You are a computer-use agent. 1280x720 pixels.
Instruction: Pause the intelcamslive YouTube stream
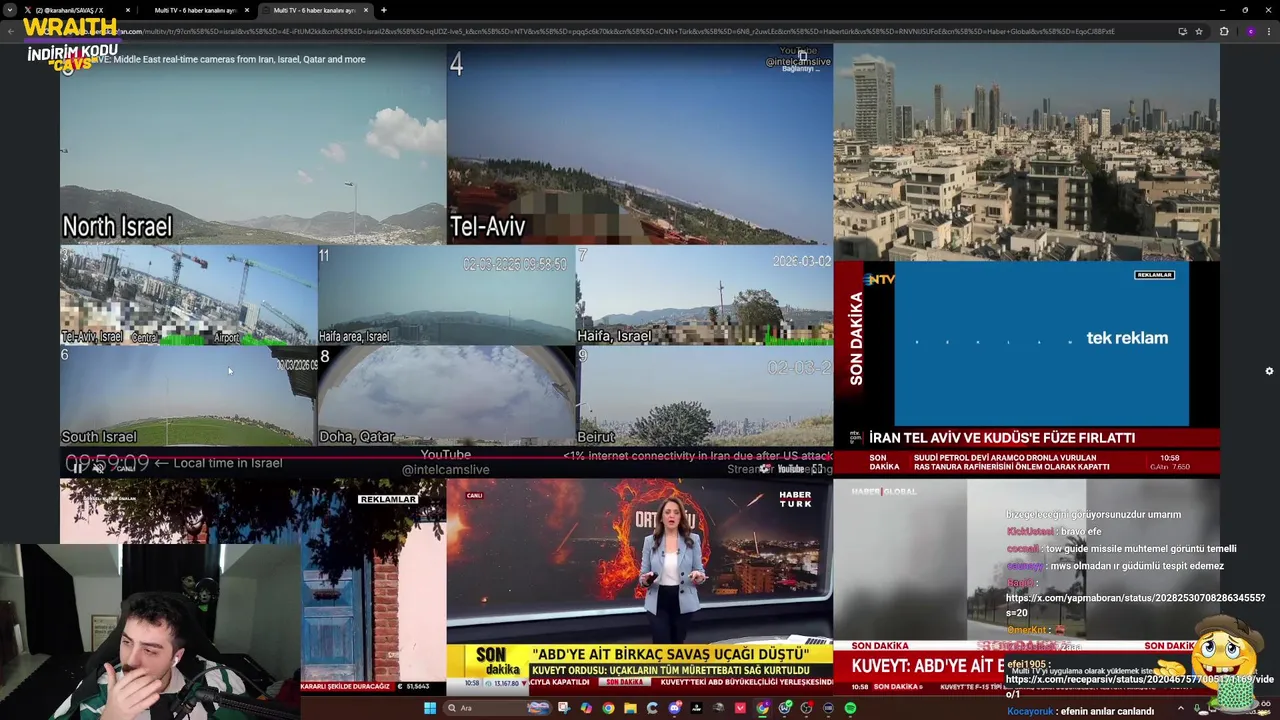click(78, 468)
